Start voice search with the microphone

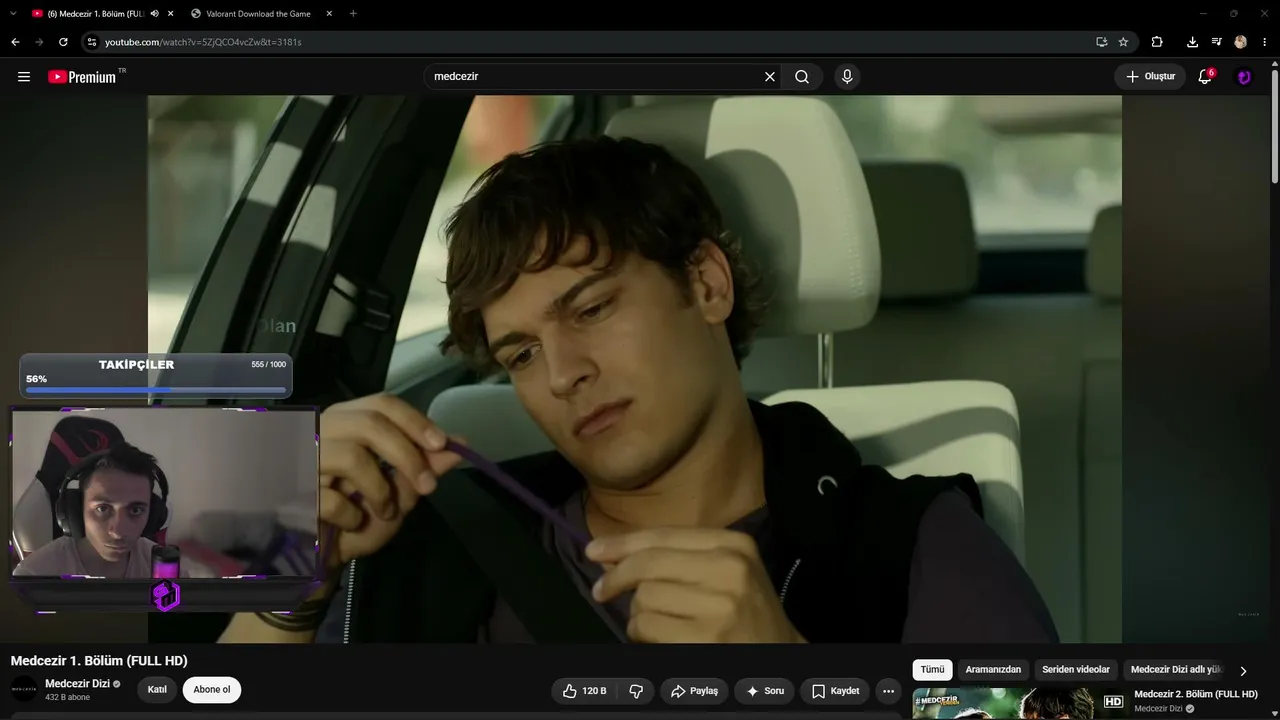coord(847,77)
